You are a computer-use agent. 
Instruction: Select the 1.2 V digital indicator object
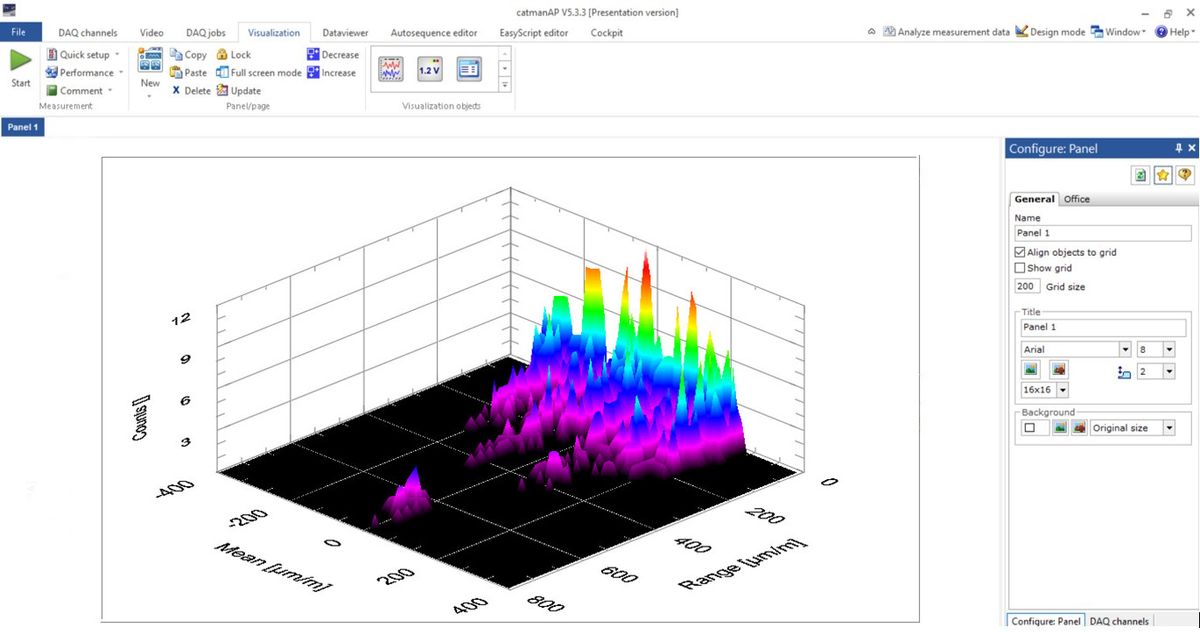[x=429, y=69]
